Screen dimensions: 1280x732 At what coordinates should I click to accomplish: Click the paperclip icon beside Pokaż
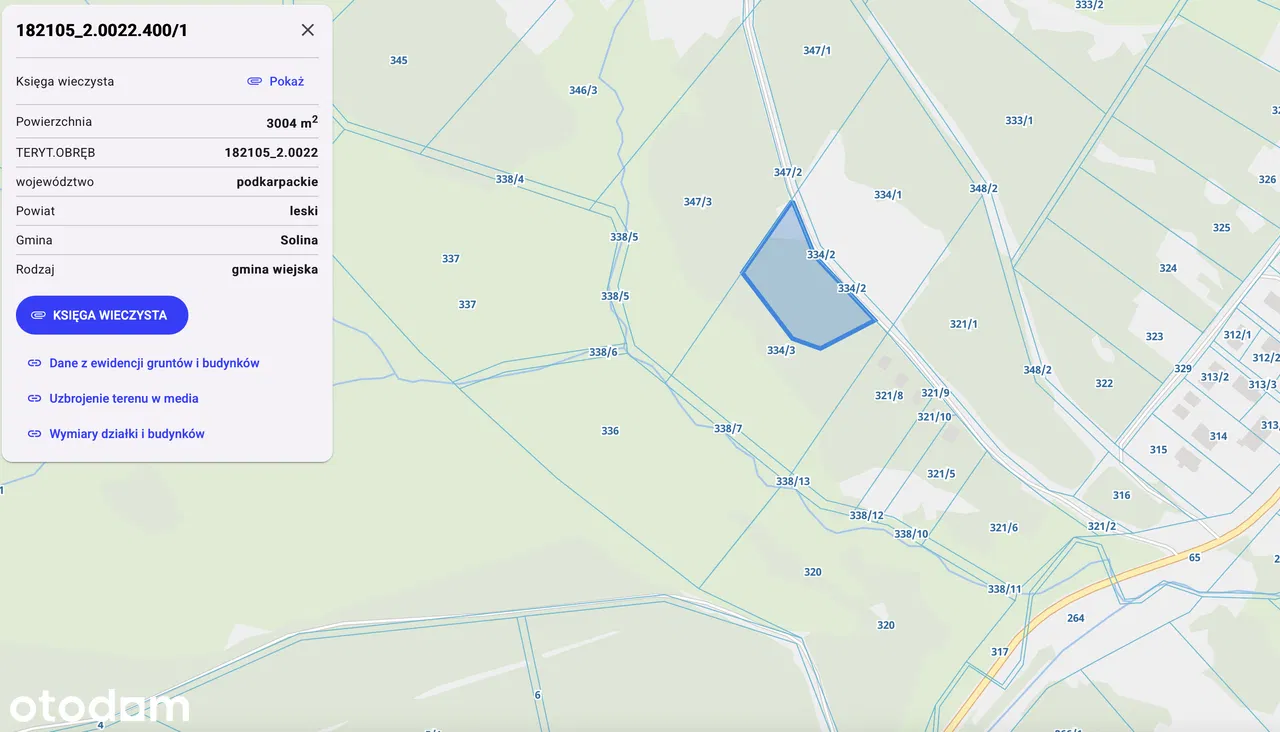point(254,81)
